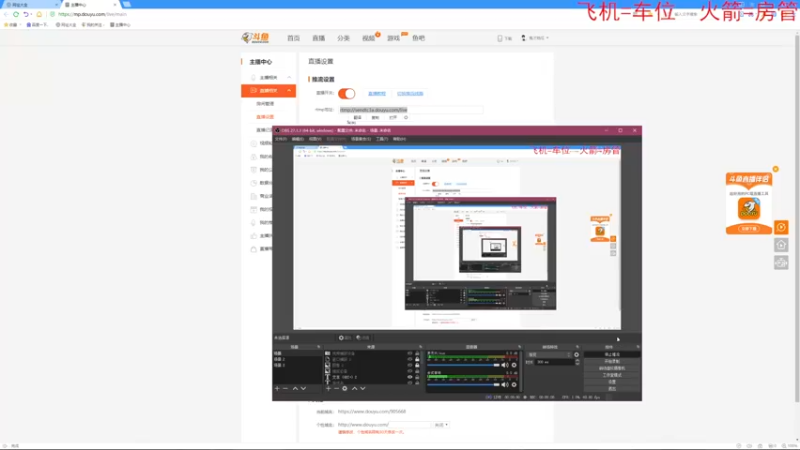
Task: Open 视频 in Douyu navigation
Action: [368, 38]
